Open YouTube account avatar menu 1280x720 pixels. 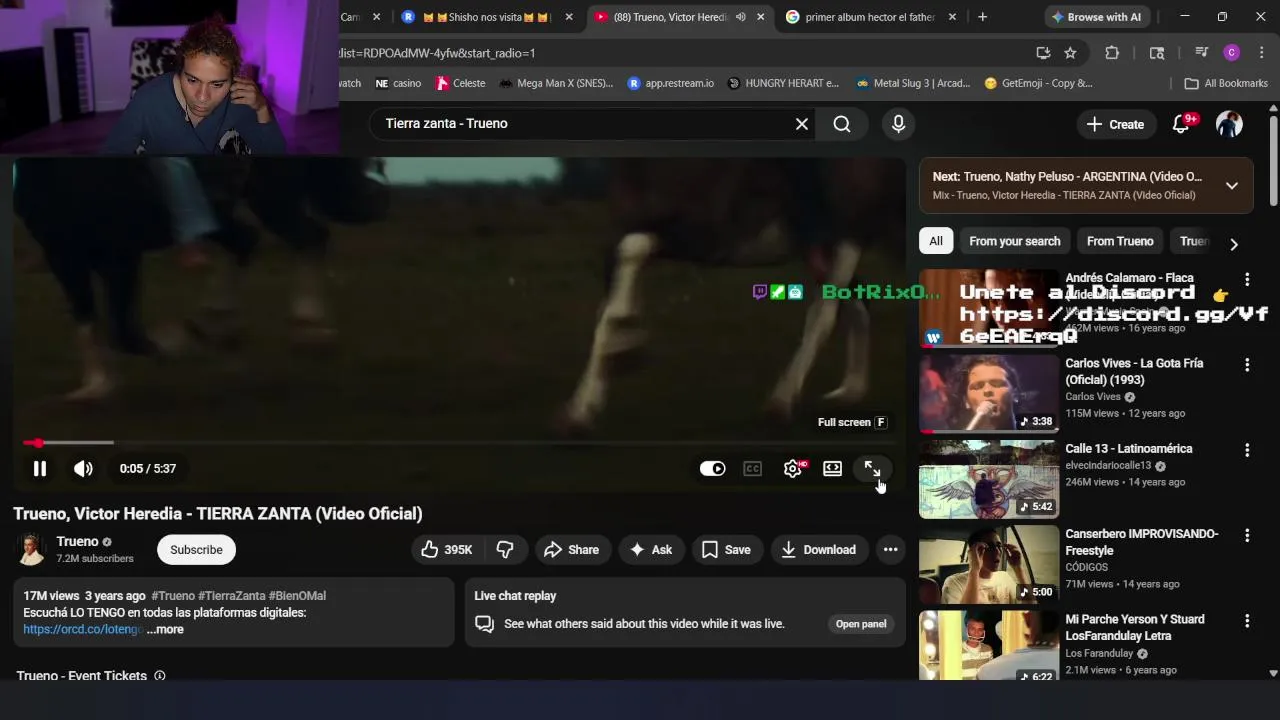1229,124
